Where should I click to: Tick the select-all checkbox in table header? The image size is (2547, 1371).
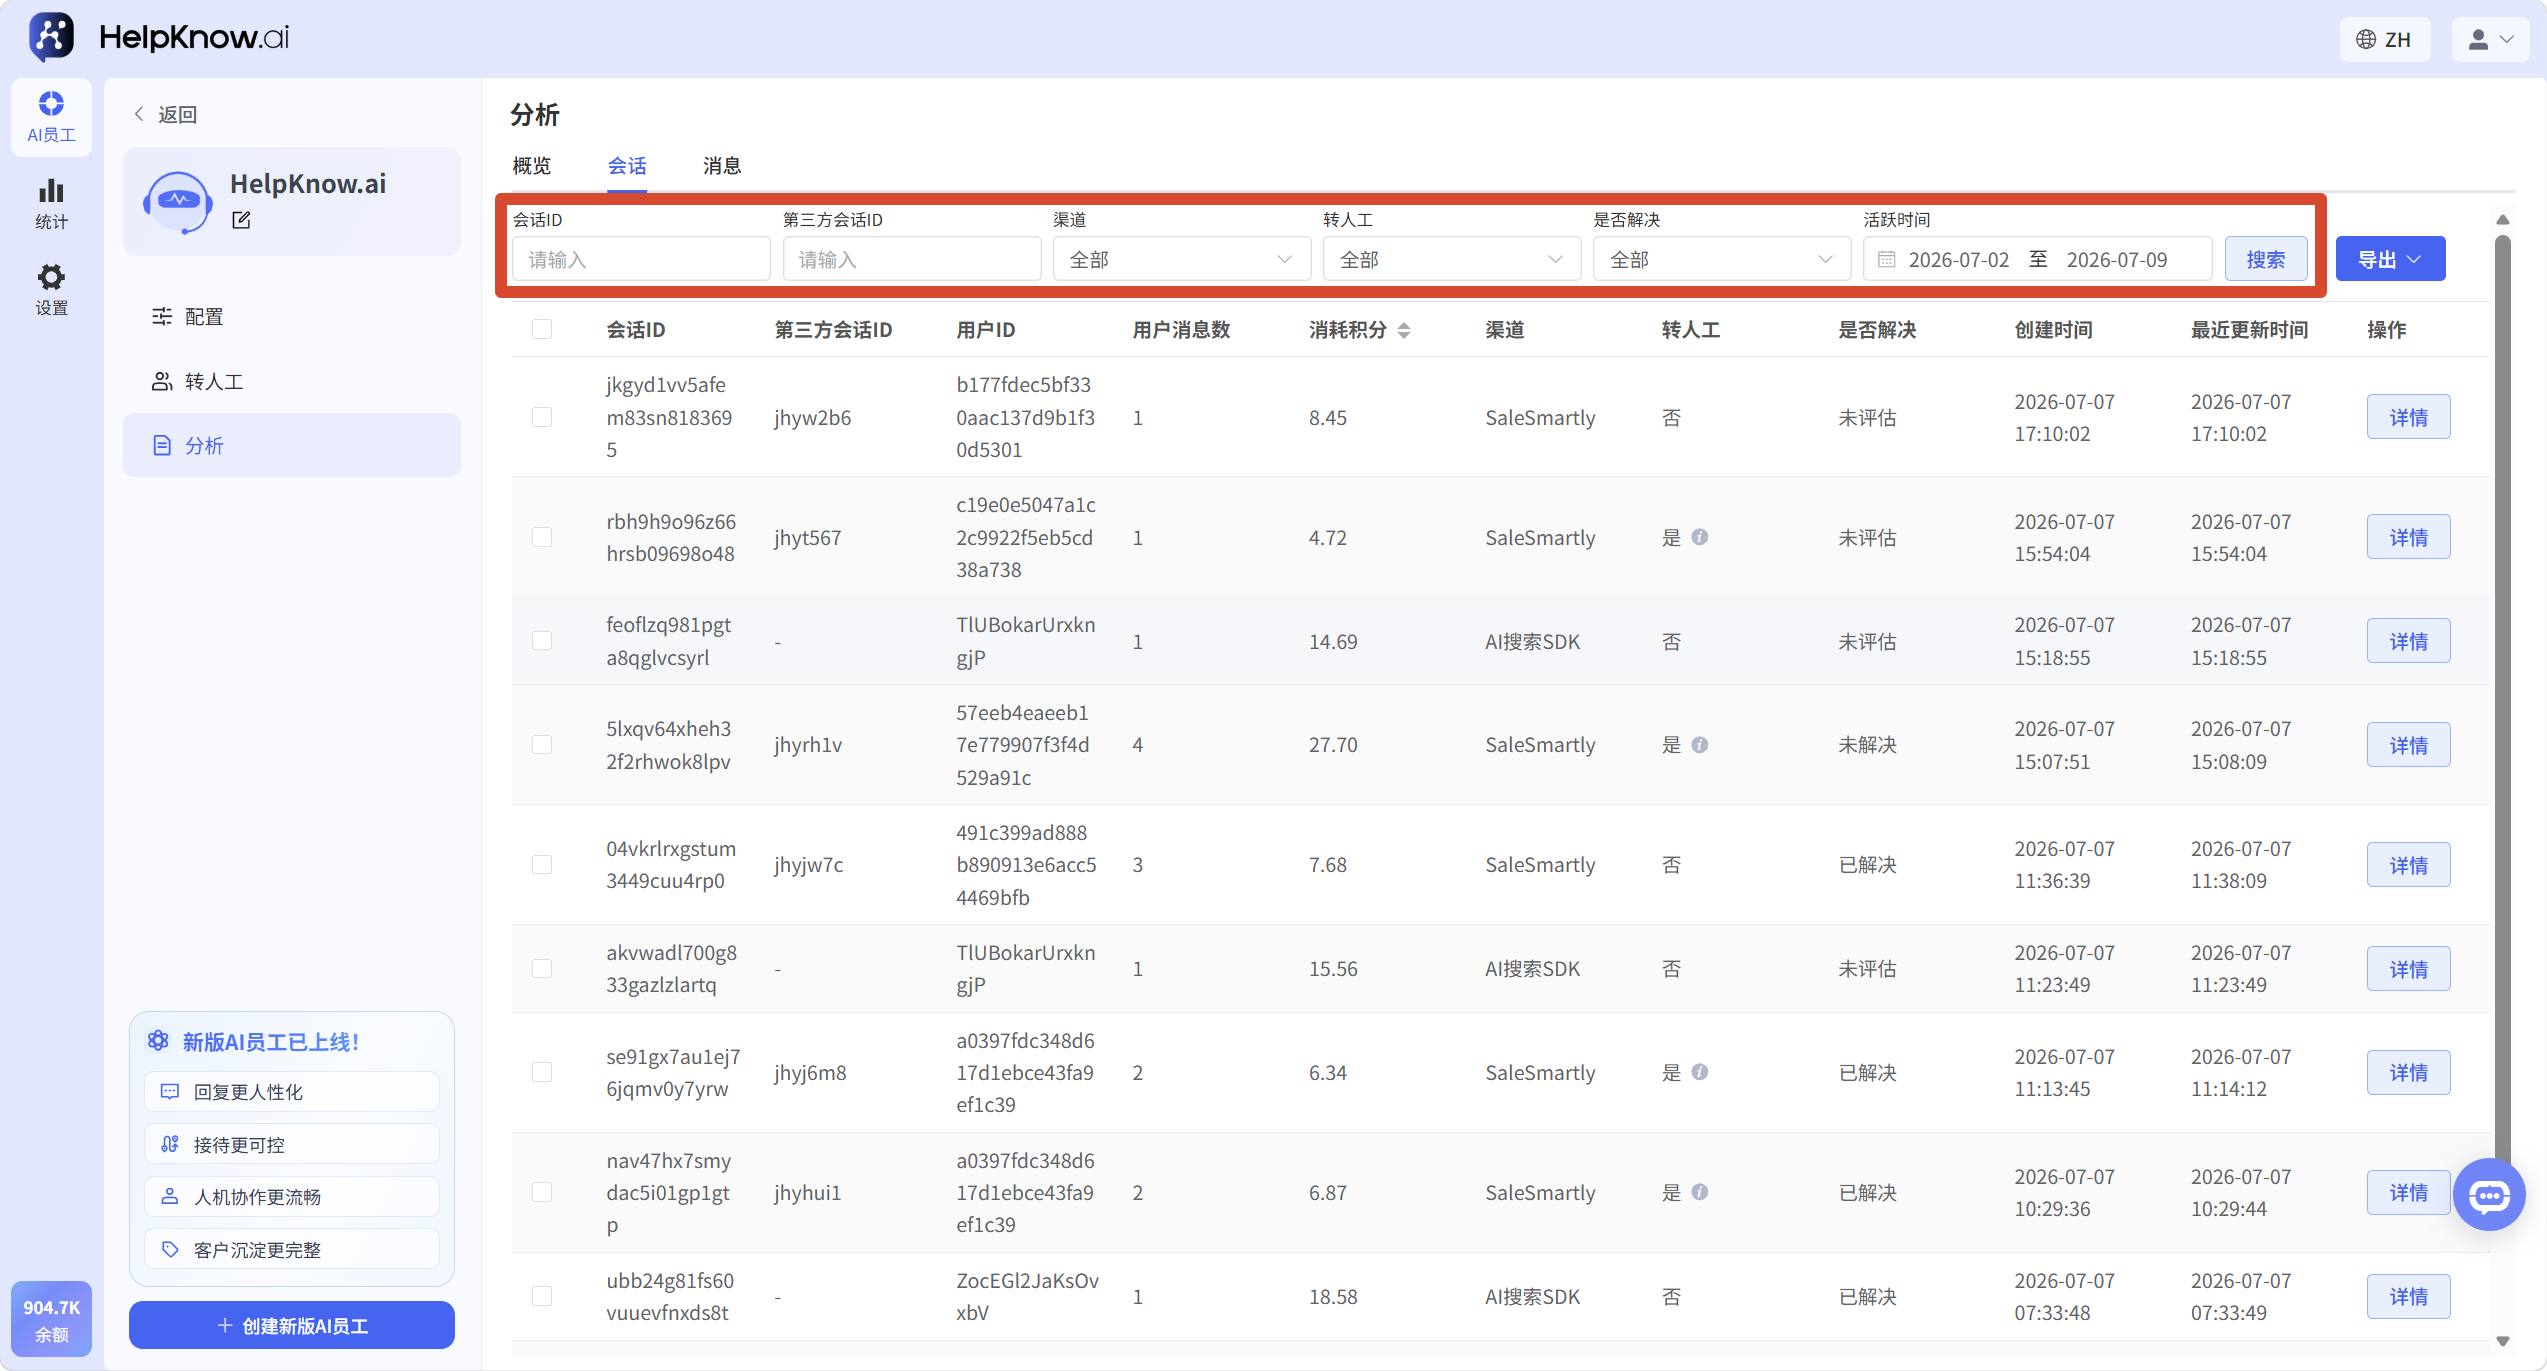[542, 329]
